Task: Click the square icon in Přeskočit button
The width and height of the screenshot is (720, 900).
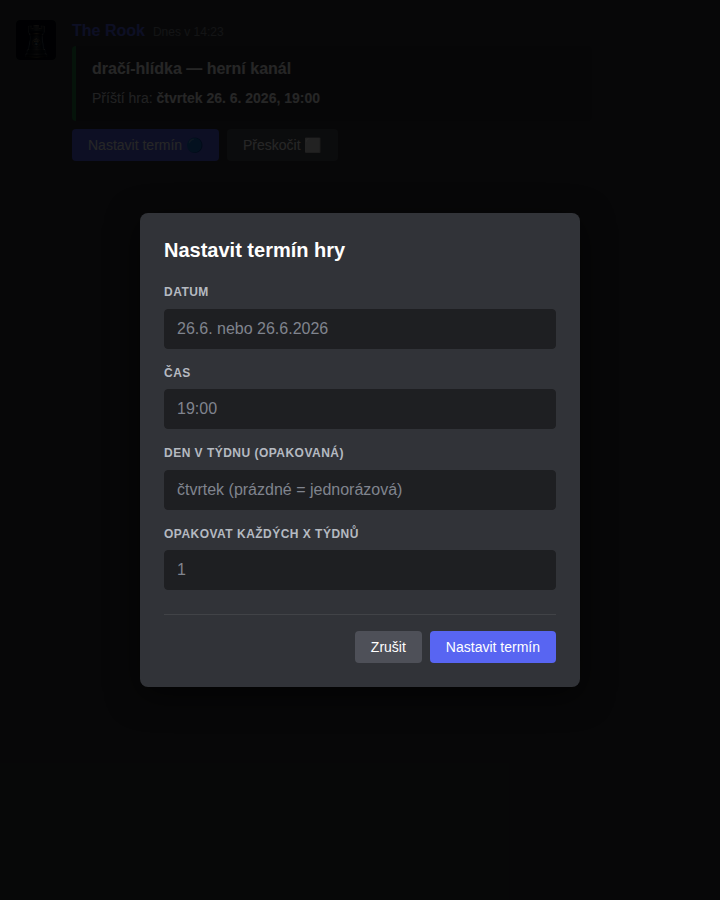Action: 313,145
